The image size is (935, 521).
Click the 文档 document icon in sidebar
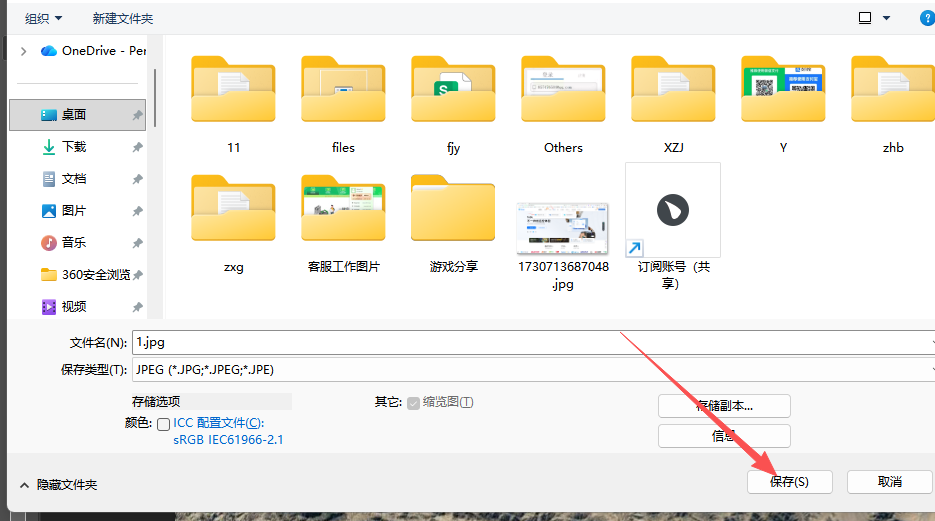[x=49, y=179]
